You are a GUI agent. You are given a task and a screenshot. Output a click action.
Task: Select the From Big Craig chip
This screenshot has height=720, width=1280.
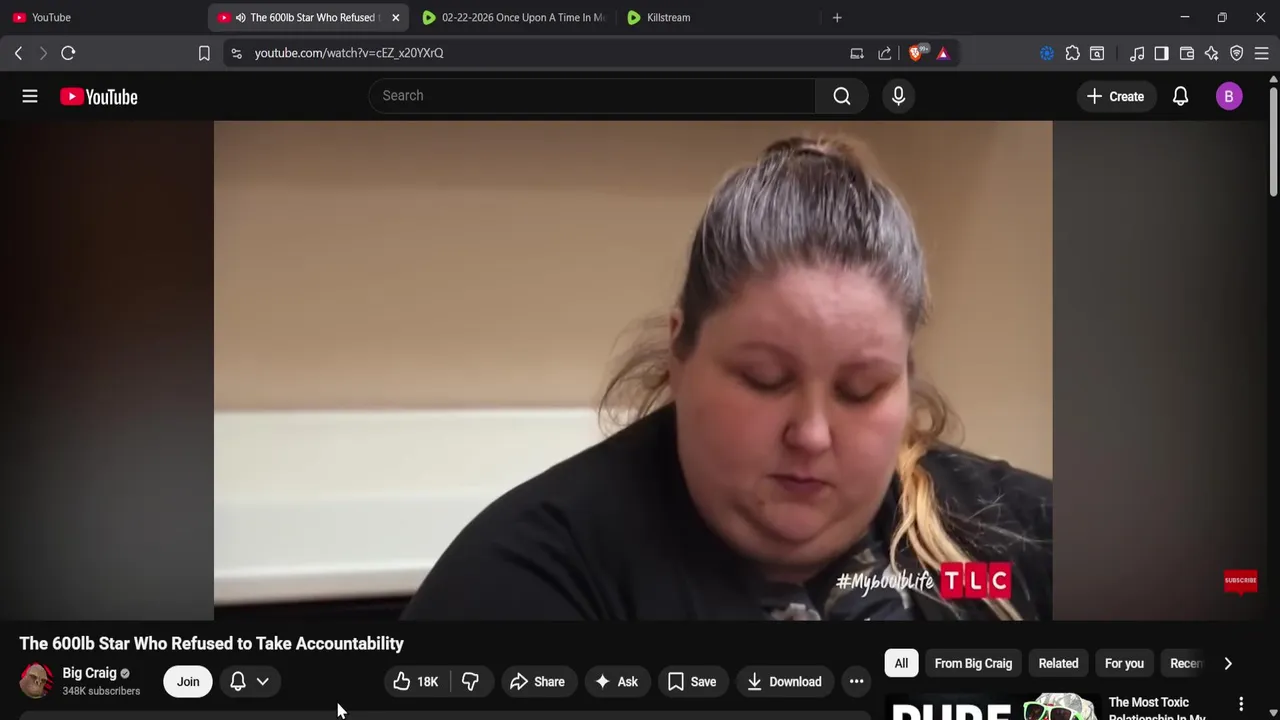[x=973, y=663]
